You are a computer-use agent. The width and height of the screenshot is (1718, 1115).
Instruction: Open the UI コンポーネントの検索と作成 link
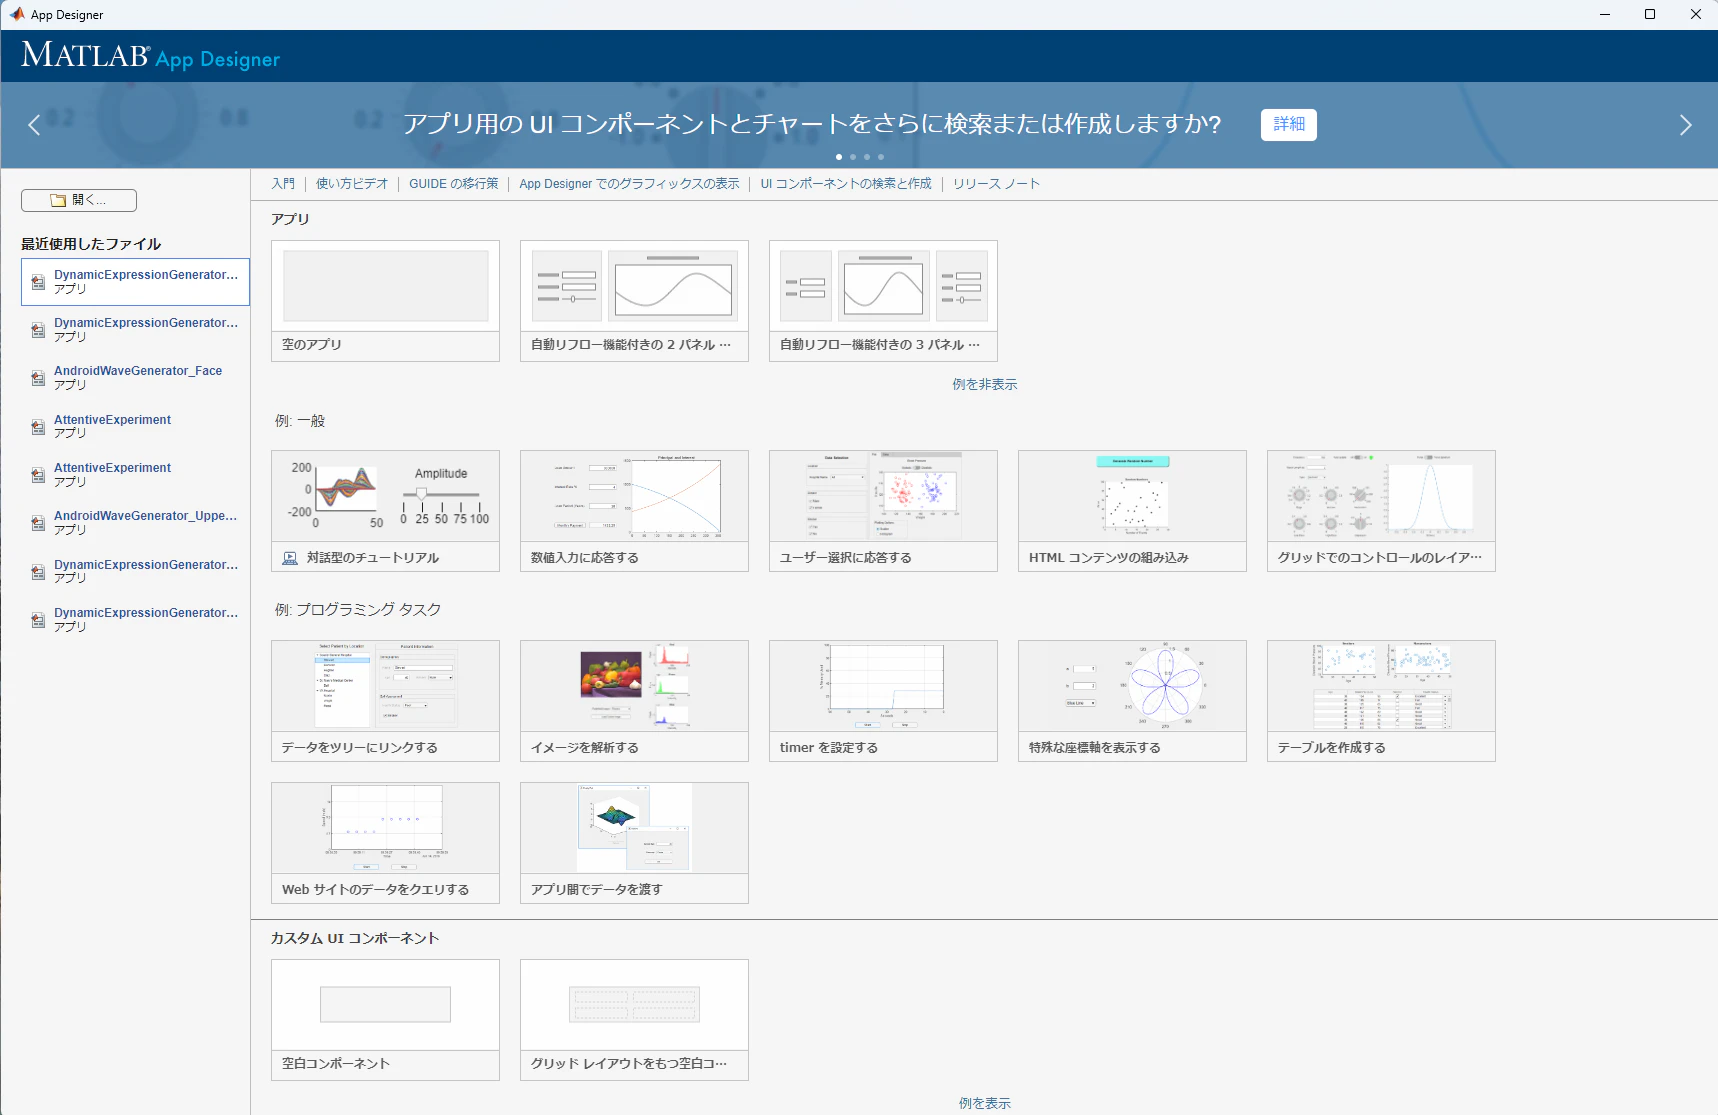pyautogui.click(x=846, y=184)
